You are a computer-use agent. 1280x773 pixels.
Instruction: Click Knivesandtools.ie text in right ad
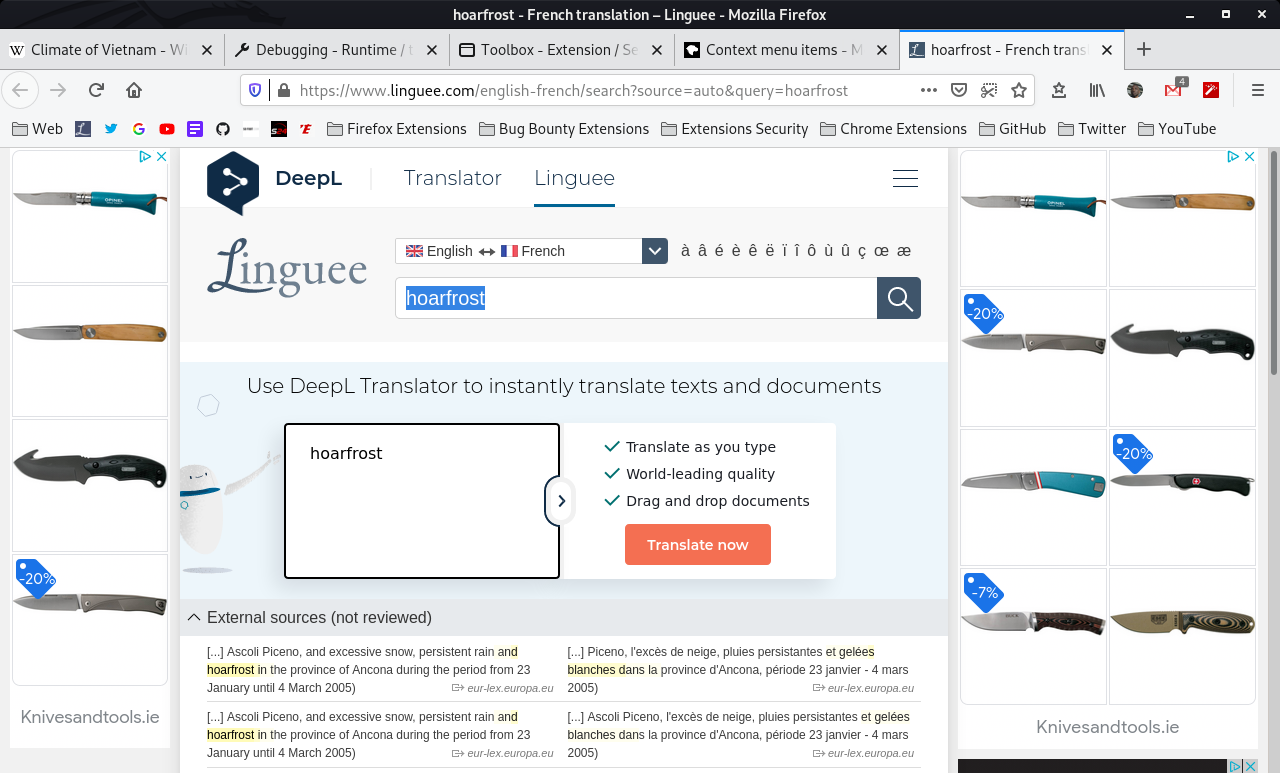[1107, 727]
